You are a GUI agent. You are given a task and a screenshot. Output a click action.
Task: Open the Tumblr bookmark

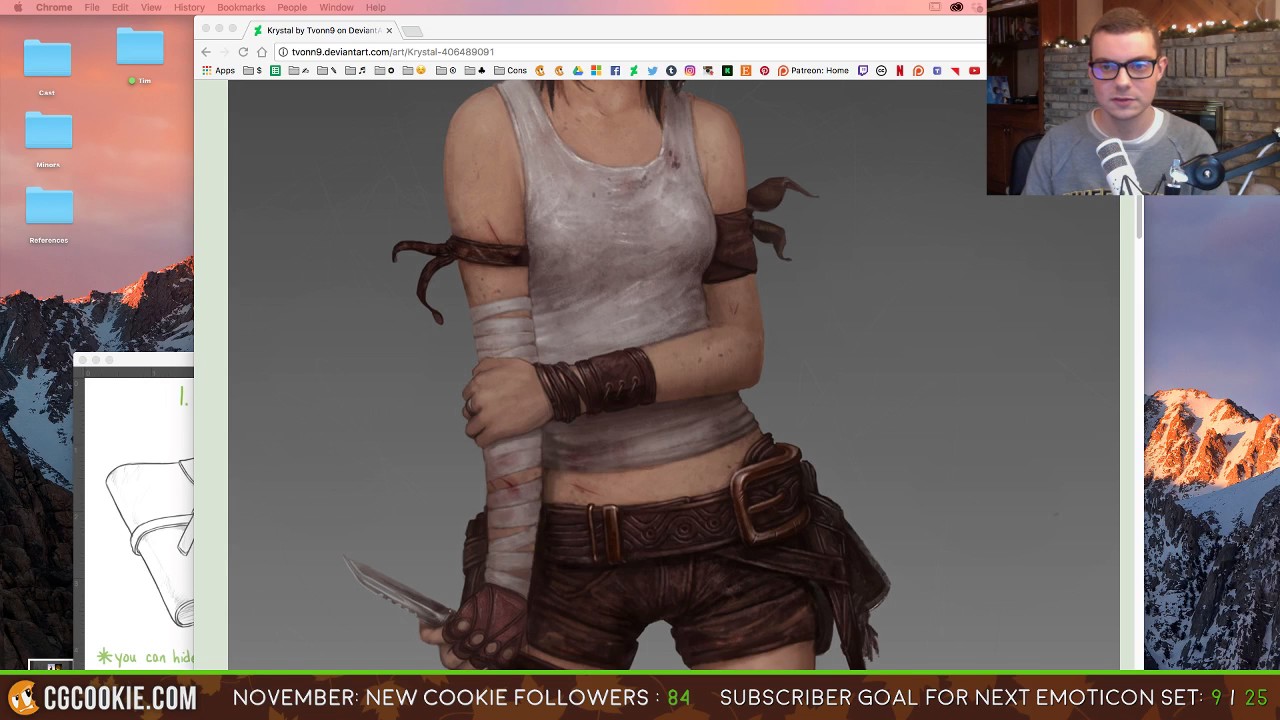(x=671, y=71)
